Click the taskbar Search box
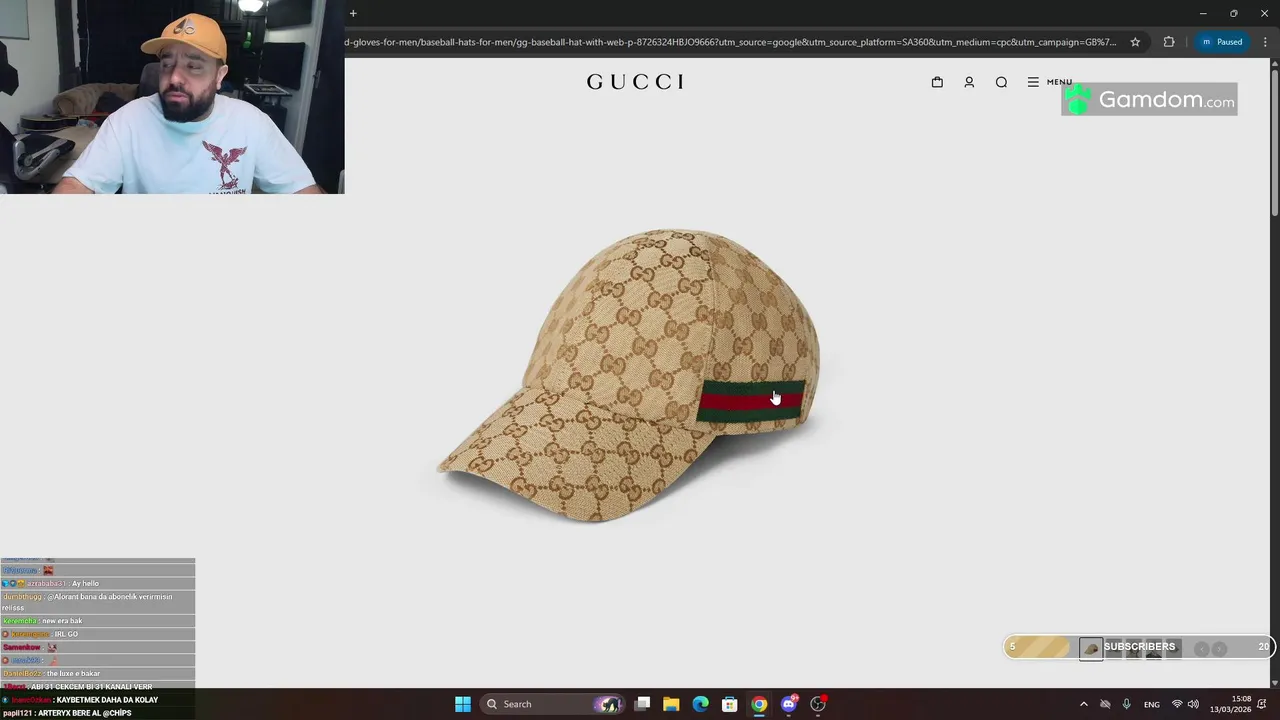1280x720 pixels. [552, 704]
